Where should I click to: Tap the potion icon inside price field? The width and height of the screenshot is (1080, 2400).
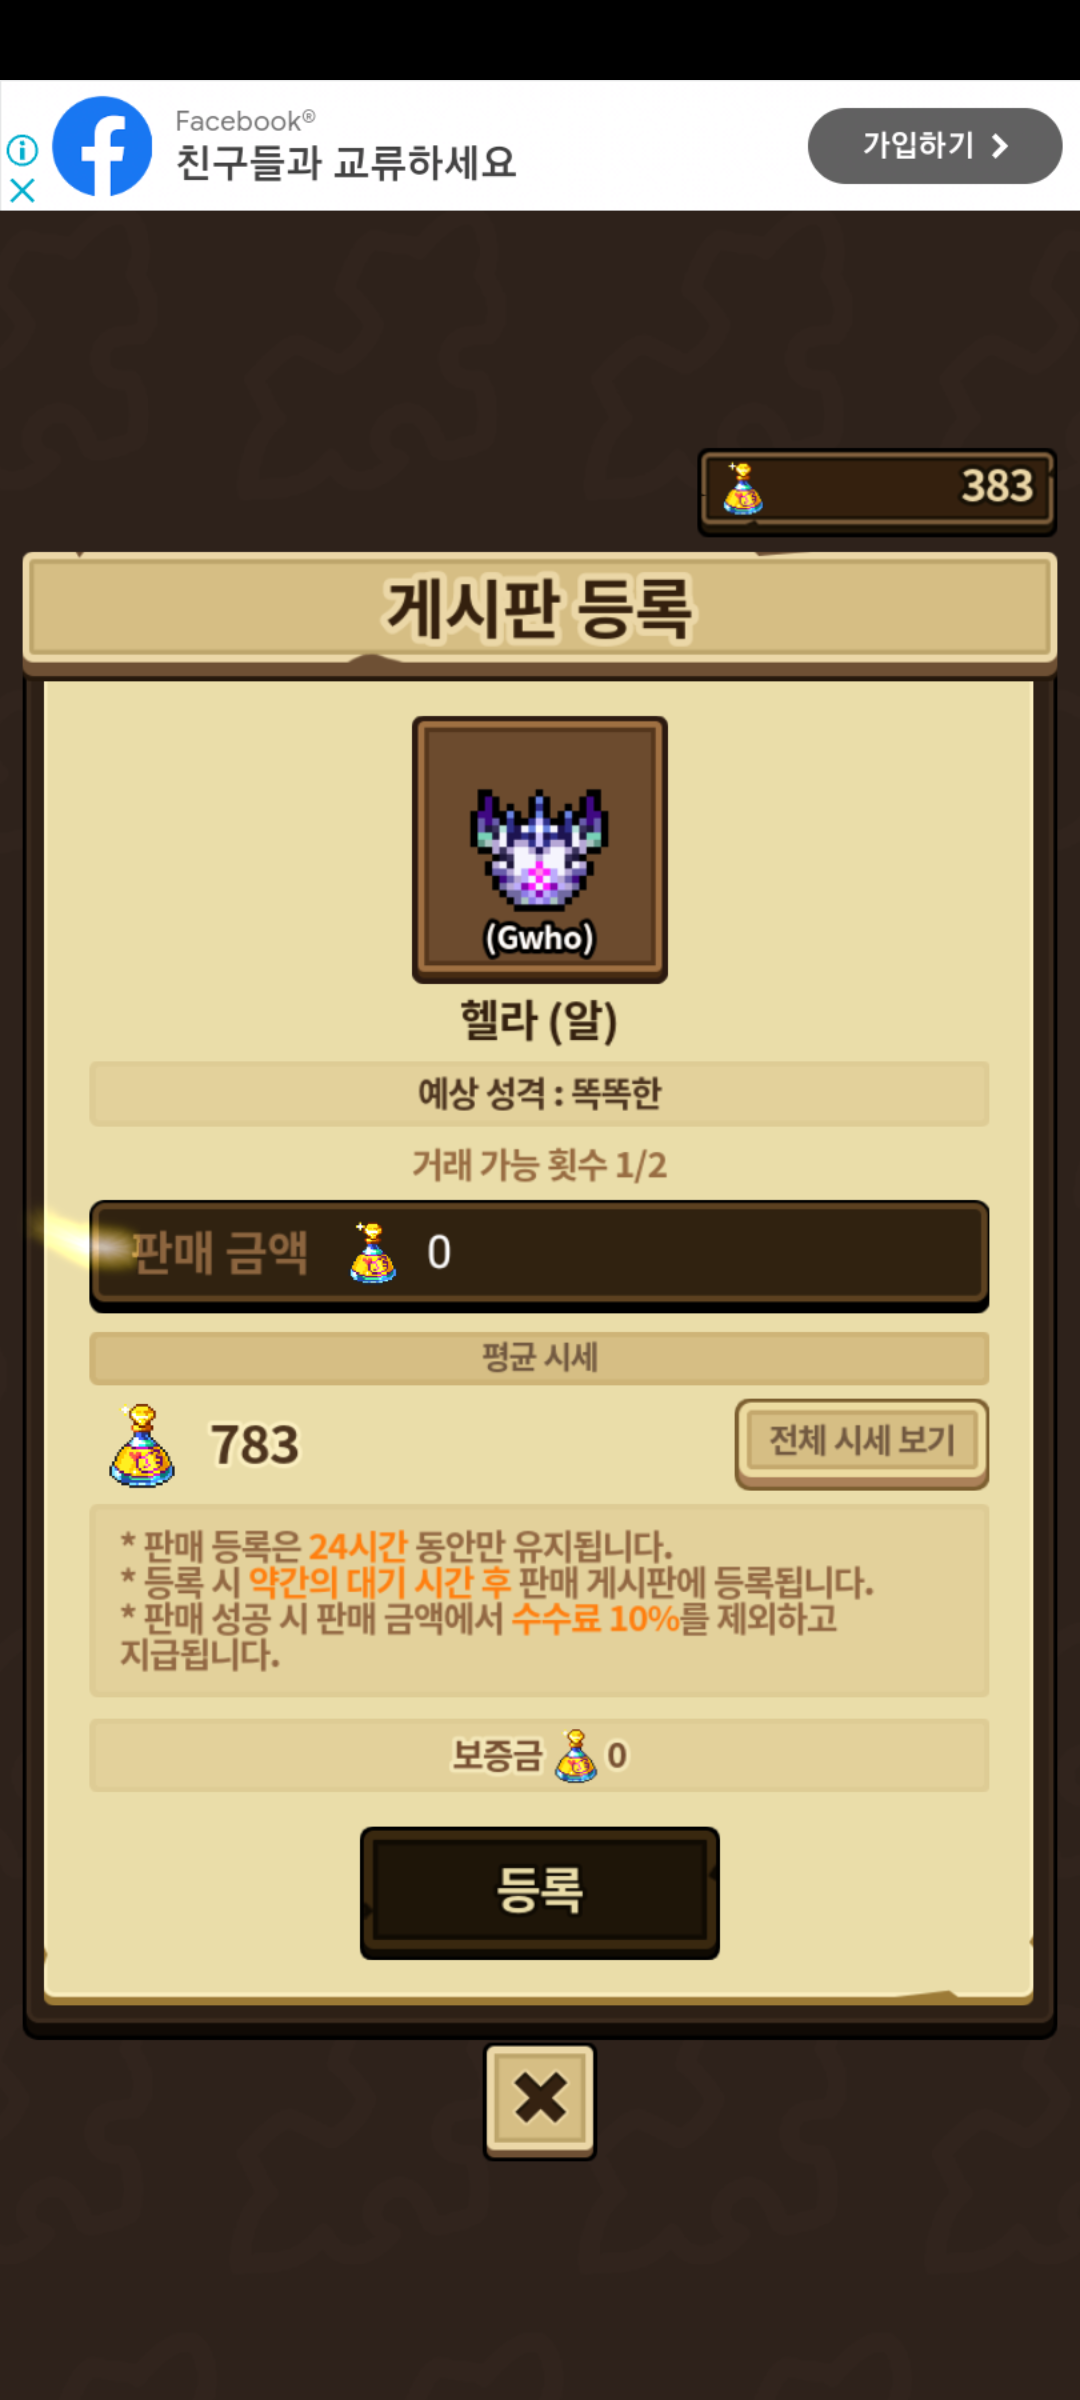373,1253
